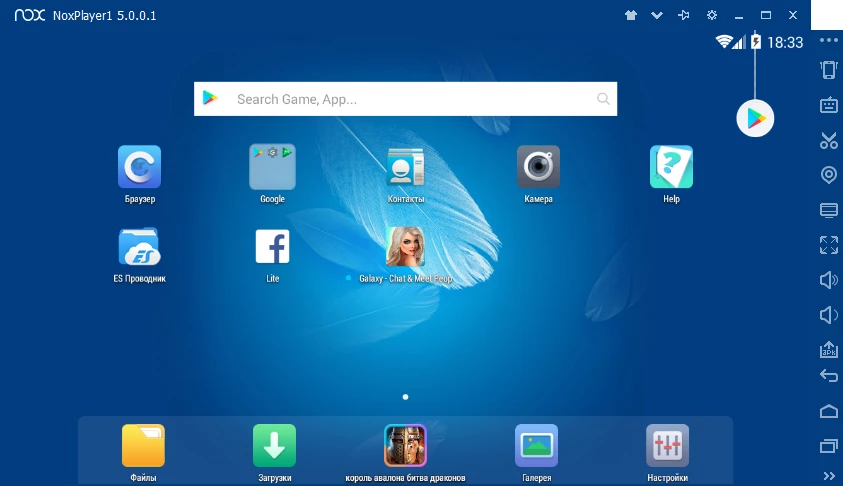
Task: Click the install APK icon
Action: click(828, 349)
